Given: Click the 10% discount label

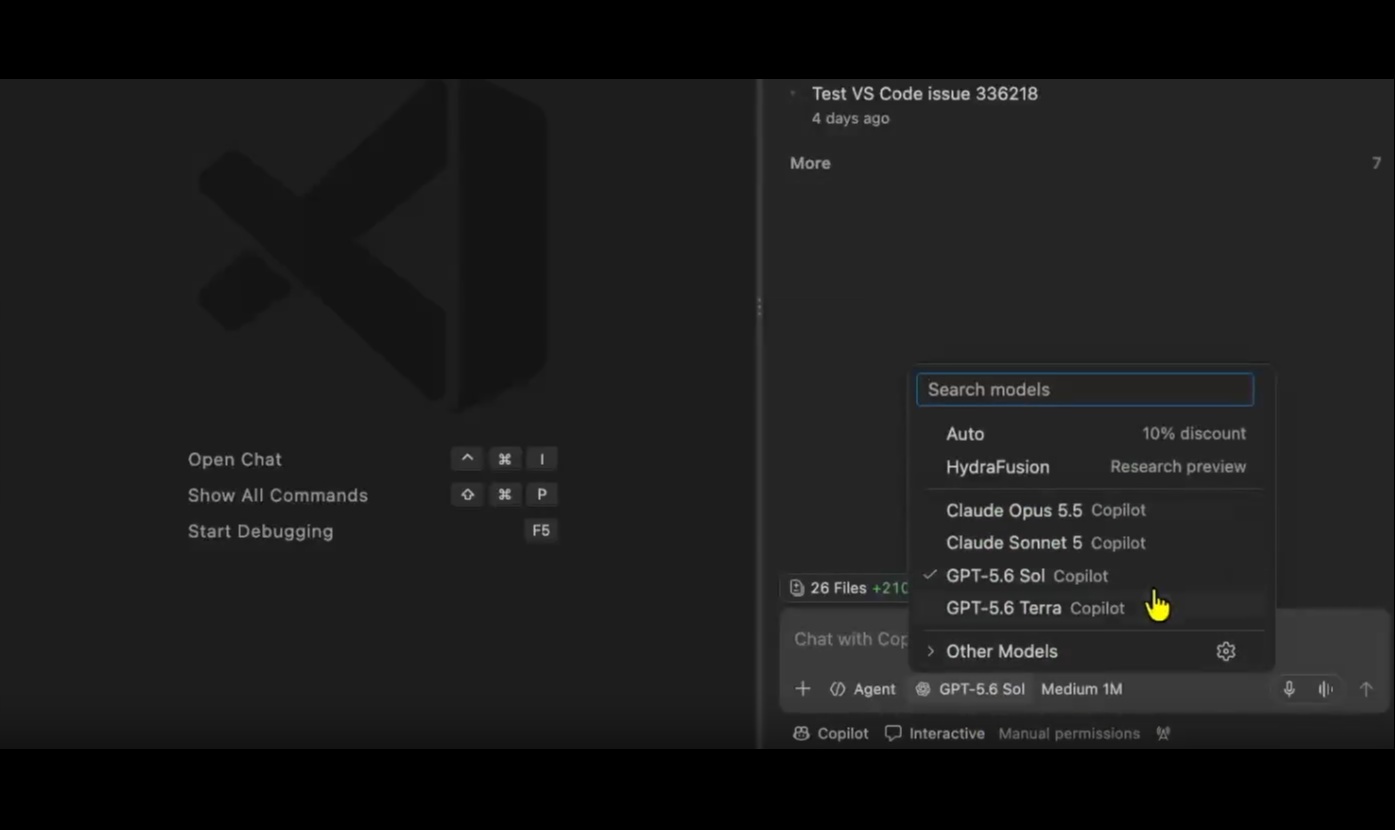Looking at the screenshot, I should (x=1194, y=434).
